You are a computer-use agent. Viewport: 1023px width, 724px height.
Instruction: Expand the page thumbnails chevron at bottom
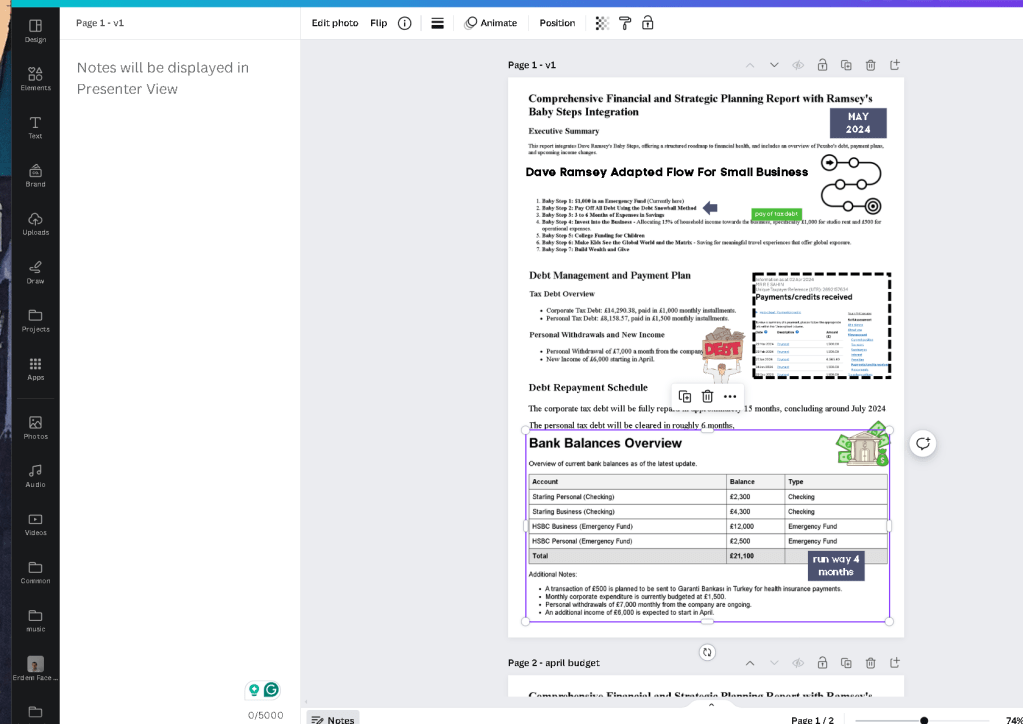711,705
